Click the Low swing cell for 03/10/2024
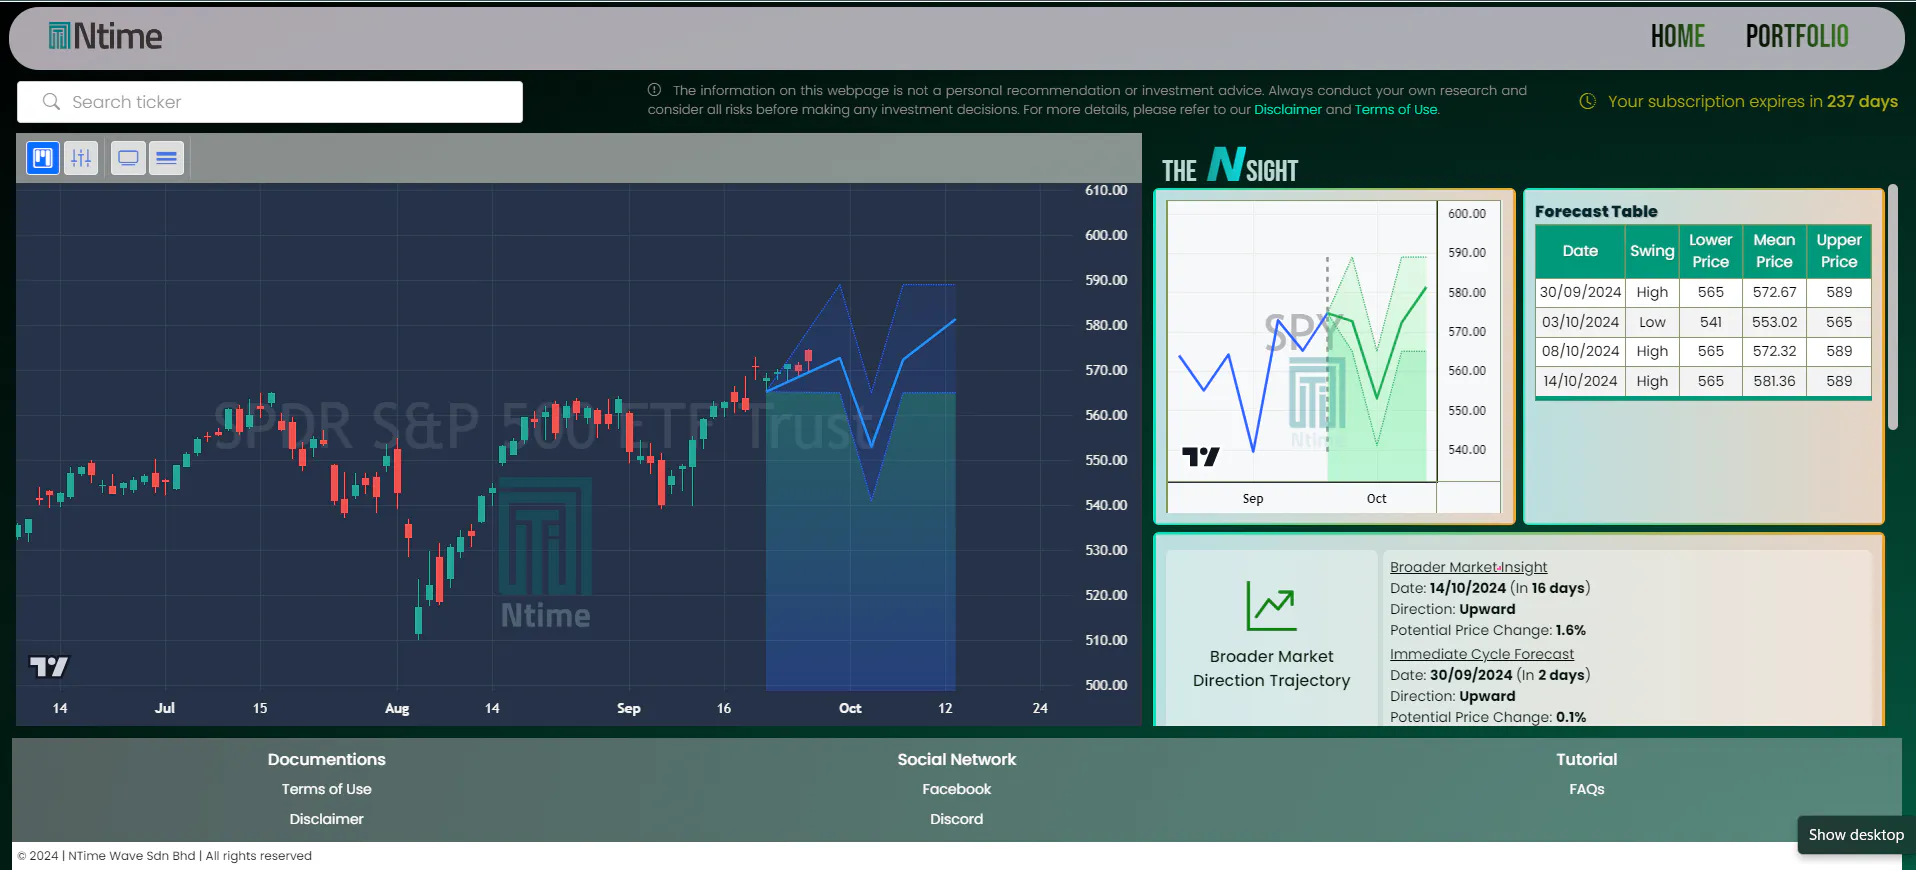The width and height of the screenshot is (1916, 870). coord(1652,322)
